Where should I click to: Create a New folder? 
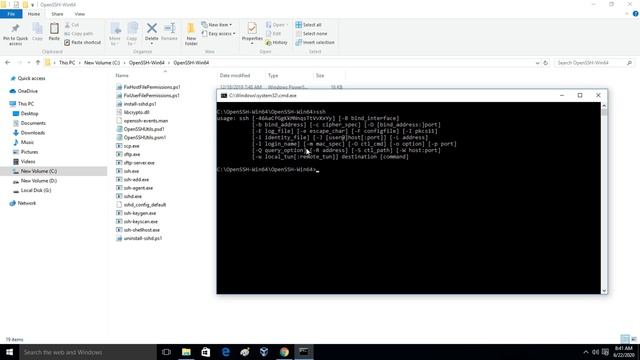coord(191,34)
